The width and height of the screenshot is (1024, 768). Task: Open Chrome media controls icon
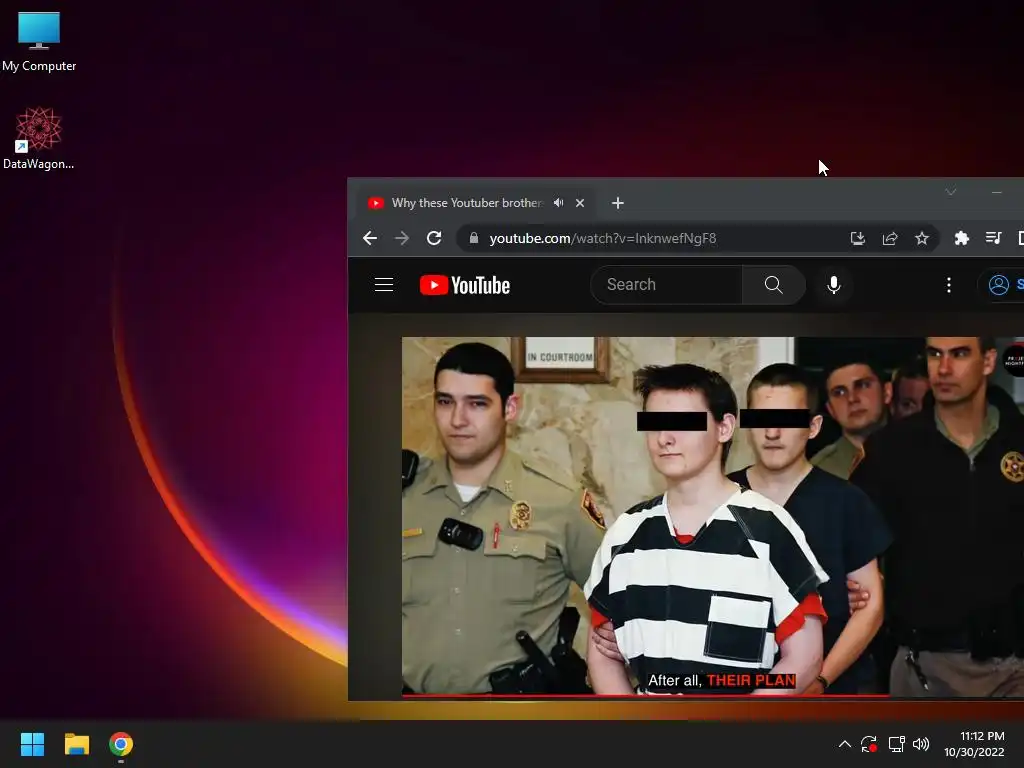click(993, 238)
